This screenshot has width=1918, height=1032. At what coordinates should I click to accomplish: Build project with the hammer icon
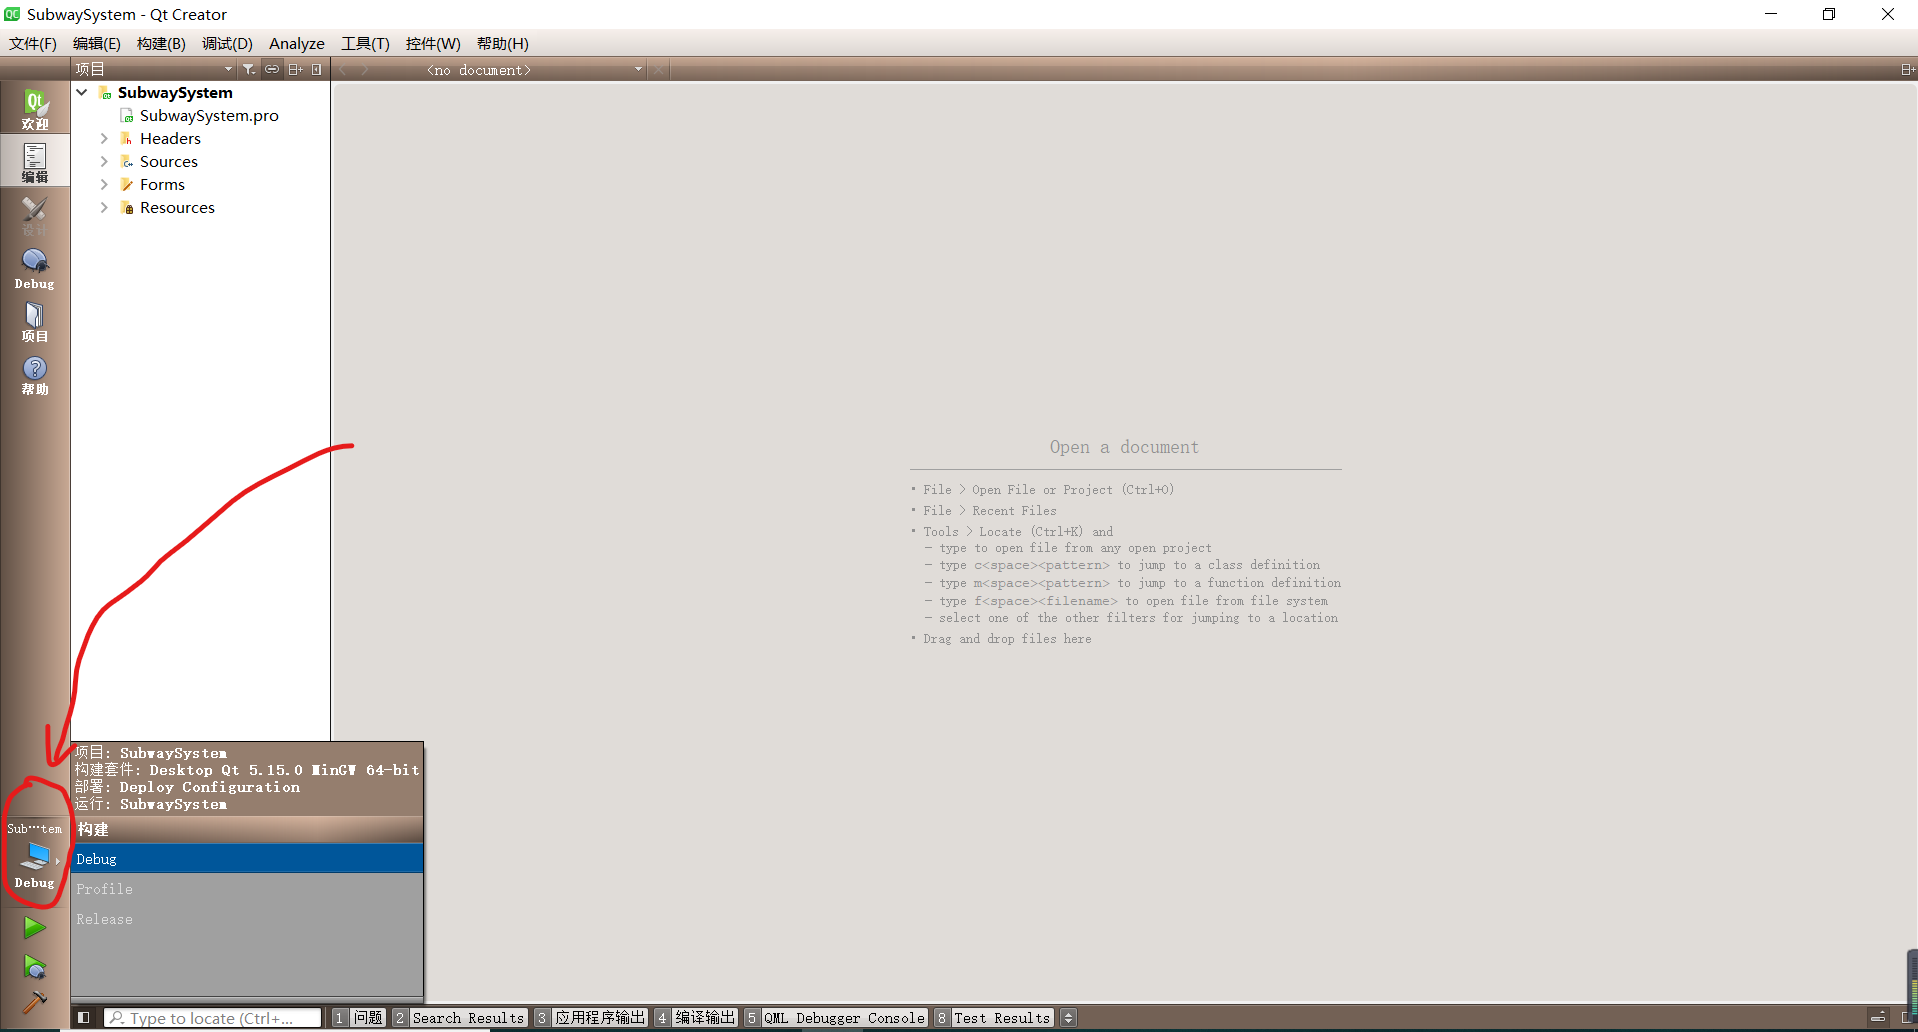[x=35, y=1002]
